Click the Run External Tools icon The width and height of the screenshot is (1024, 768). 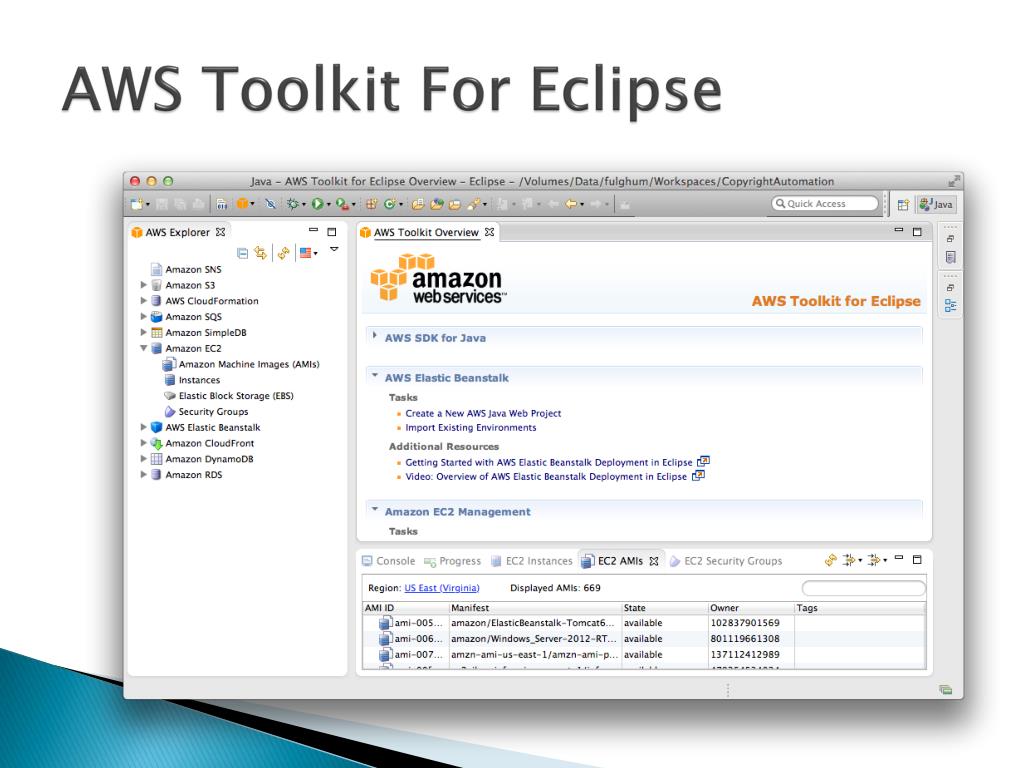(342, 204)
